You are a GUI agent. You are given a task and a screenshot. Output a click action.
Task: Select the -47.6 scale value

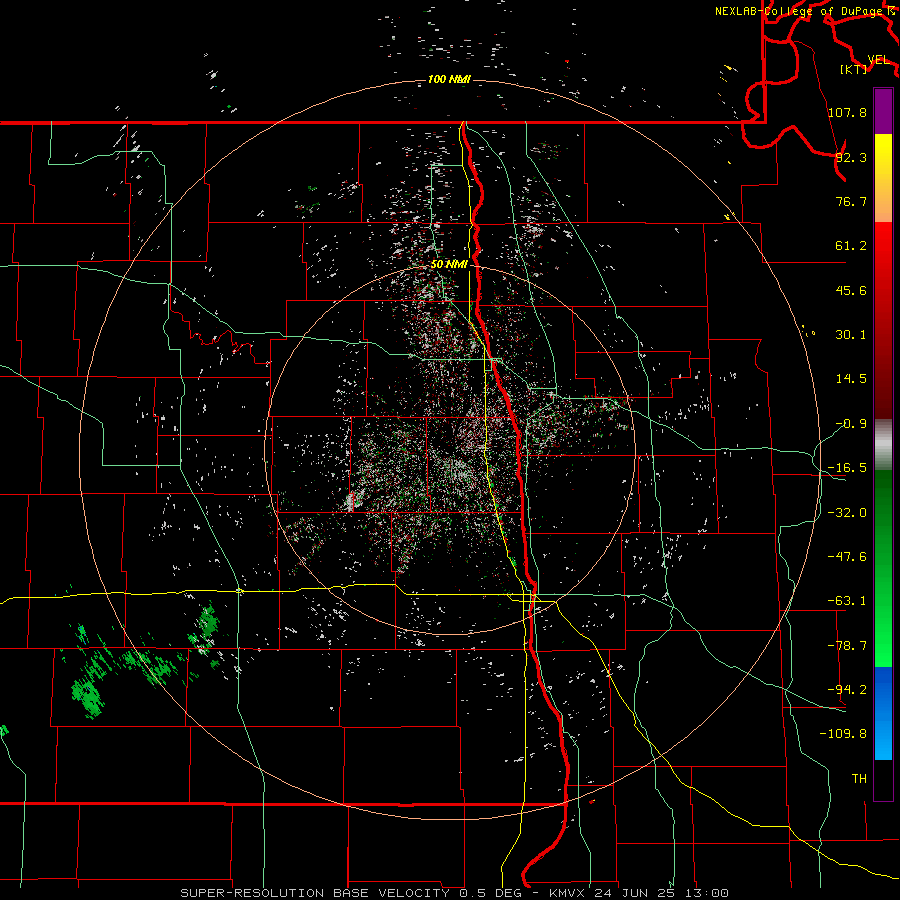click(847, 557)
